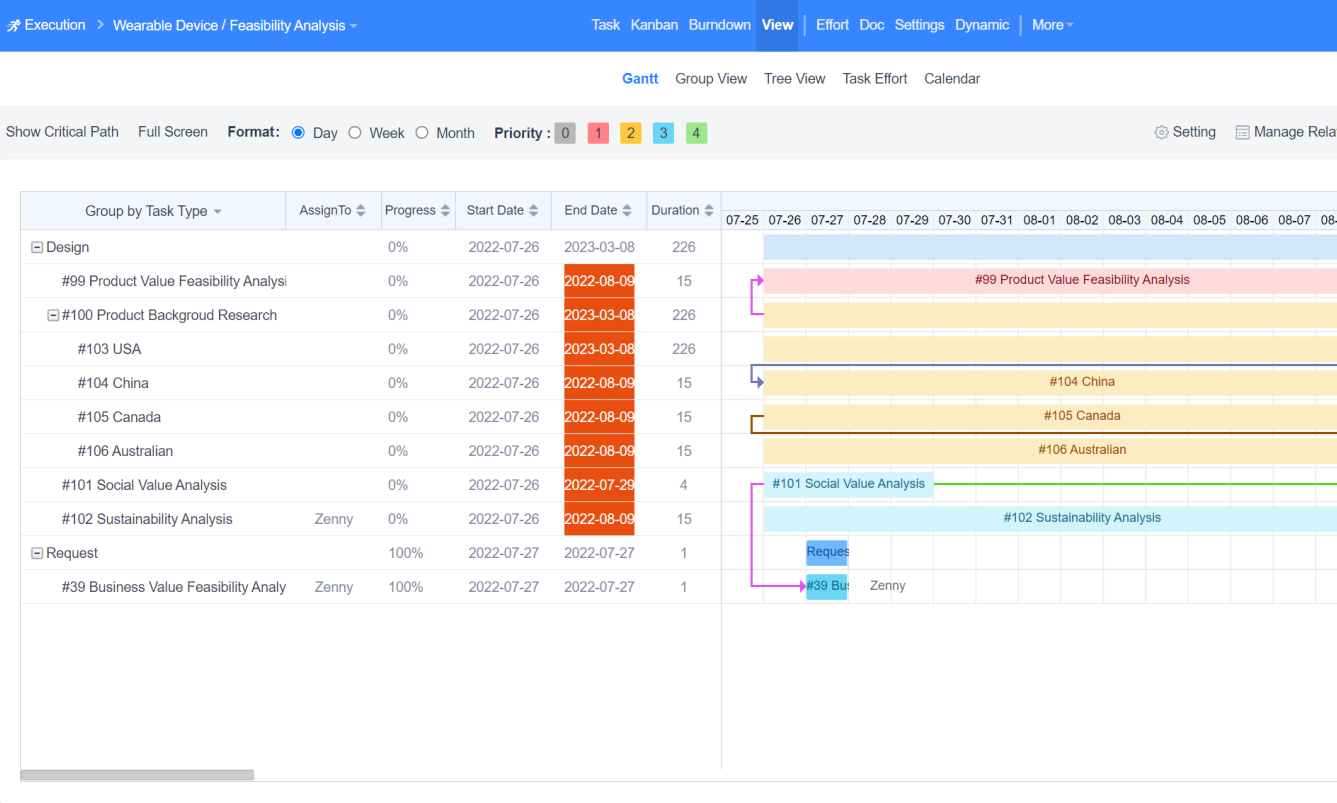Select #104 China task name
The height and width of the screenshot is (803, 1337).
coord(113,383)
